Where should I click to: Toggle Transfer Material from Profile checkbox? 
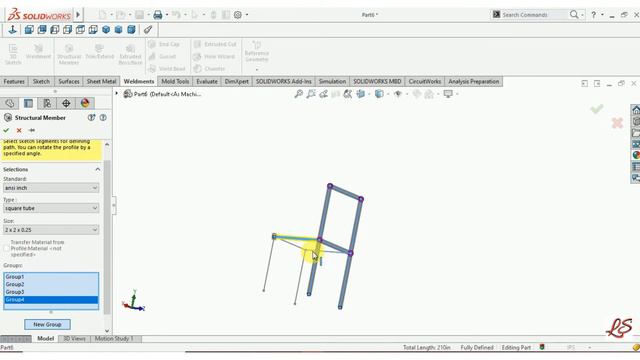[x=6, y=248]
